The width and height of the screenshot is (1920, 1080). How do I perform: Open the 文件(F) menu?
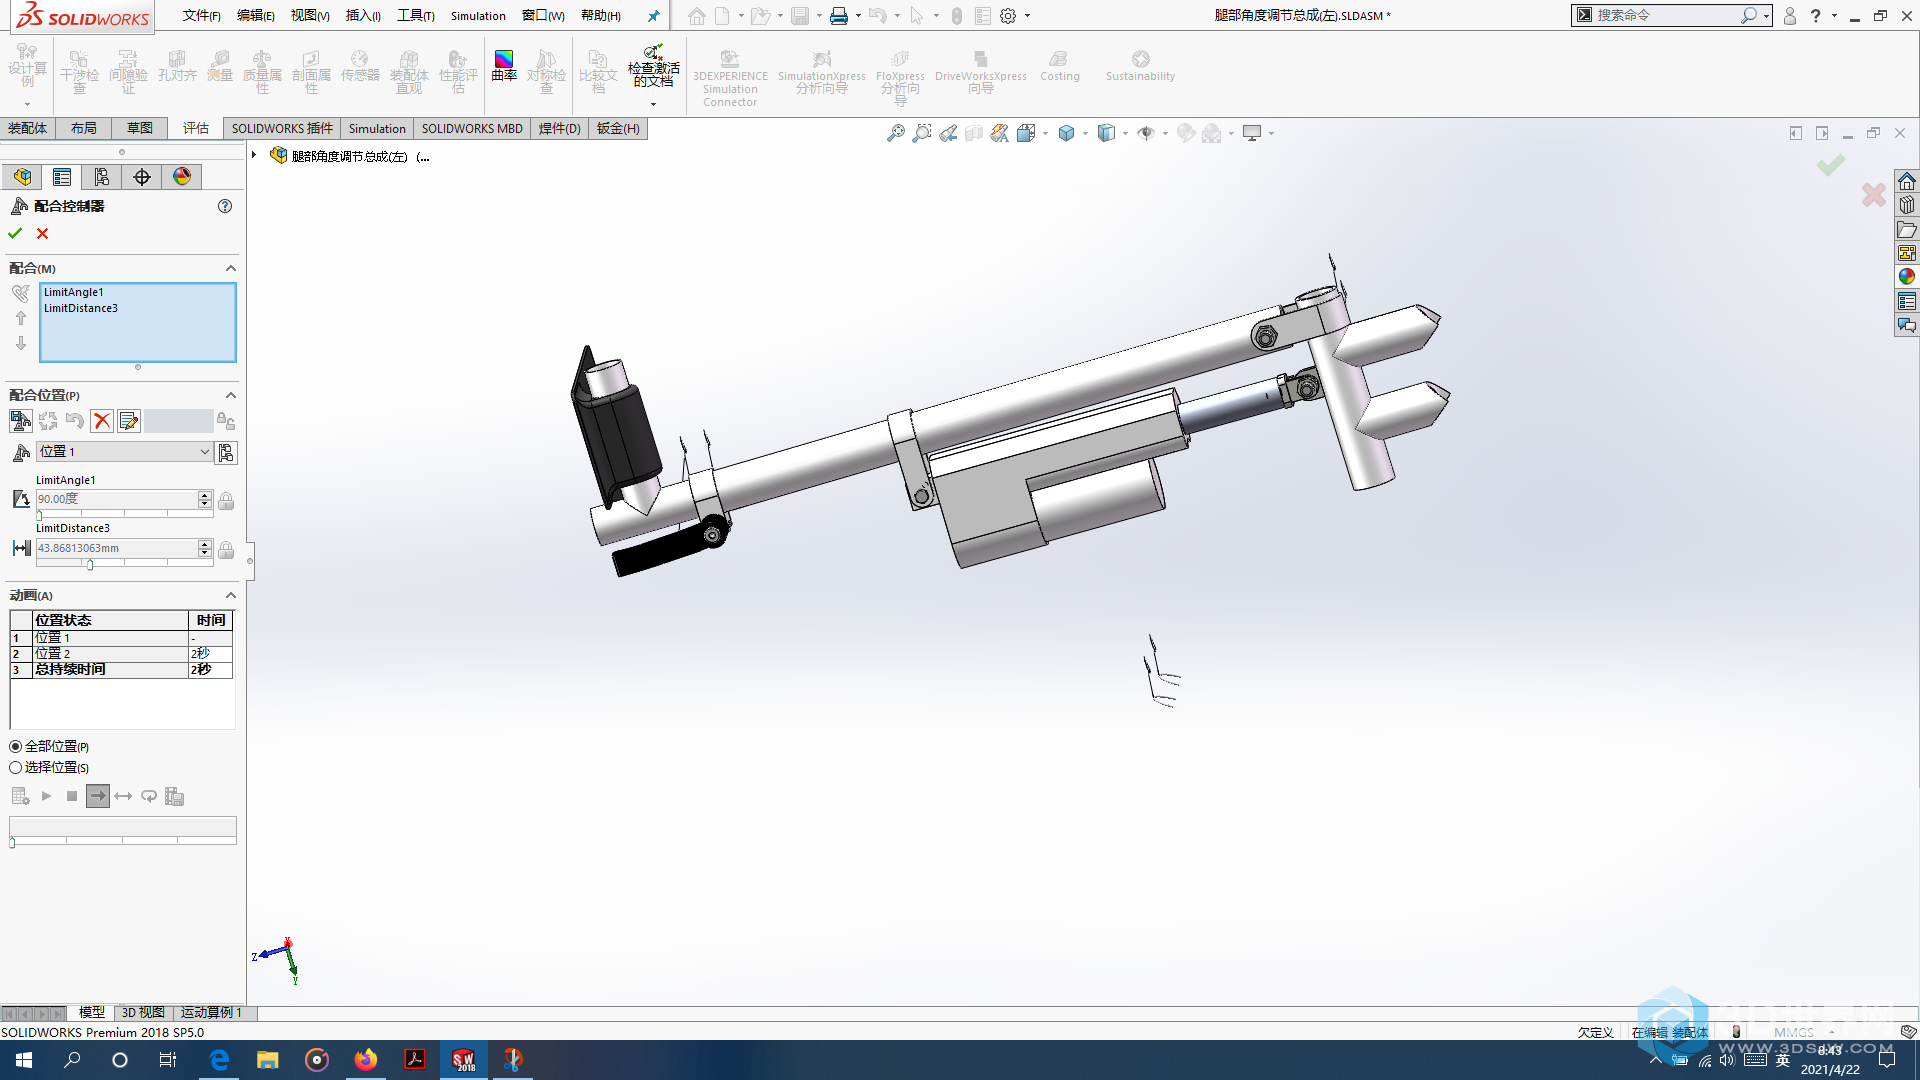click(x=202, y=16)
